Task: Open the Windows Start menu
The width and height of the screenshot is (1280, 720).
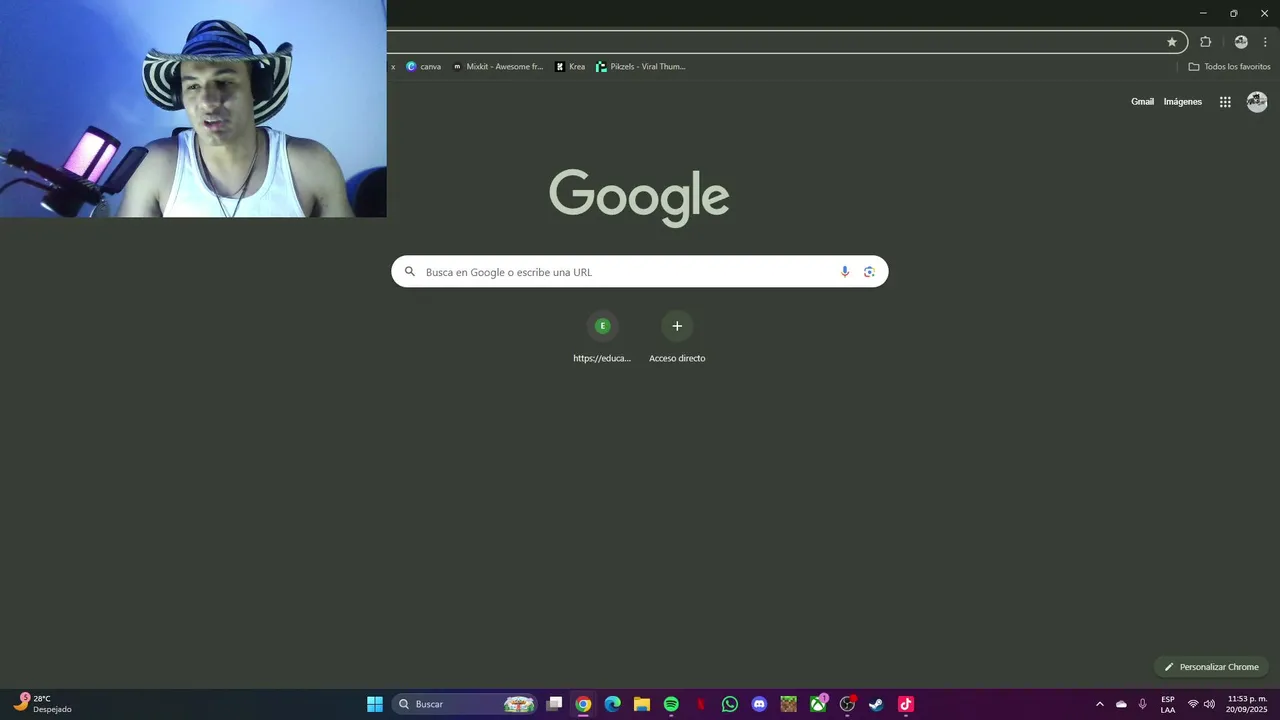Action: tap(375, 704)
